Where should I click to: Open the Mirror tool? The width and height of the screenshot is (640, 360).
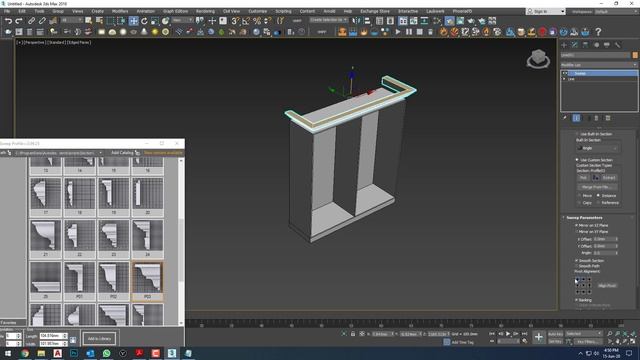[x=356, y=21]
